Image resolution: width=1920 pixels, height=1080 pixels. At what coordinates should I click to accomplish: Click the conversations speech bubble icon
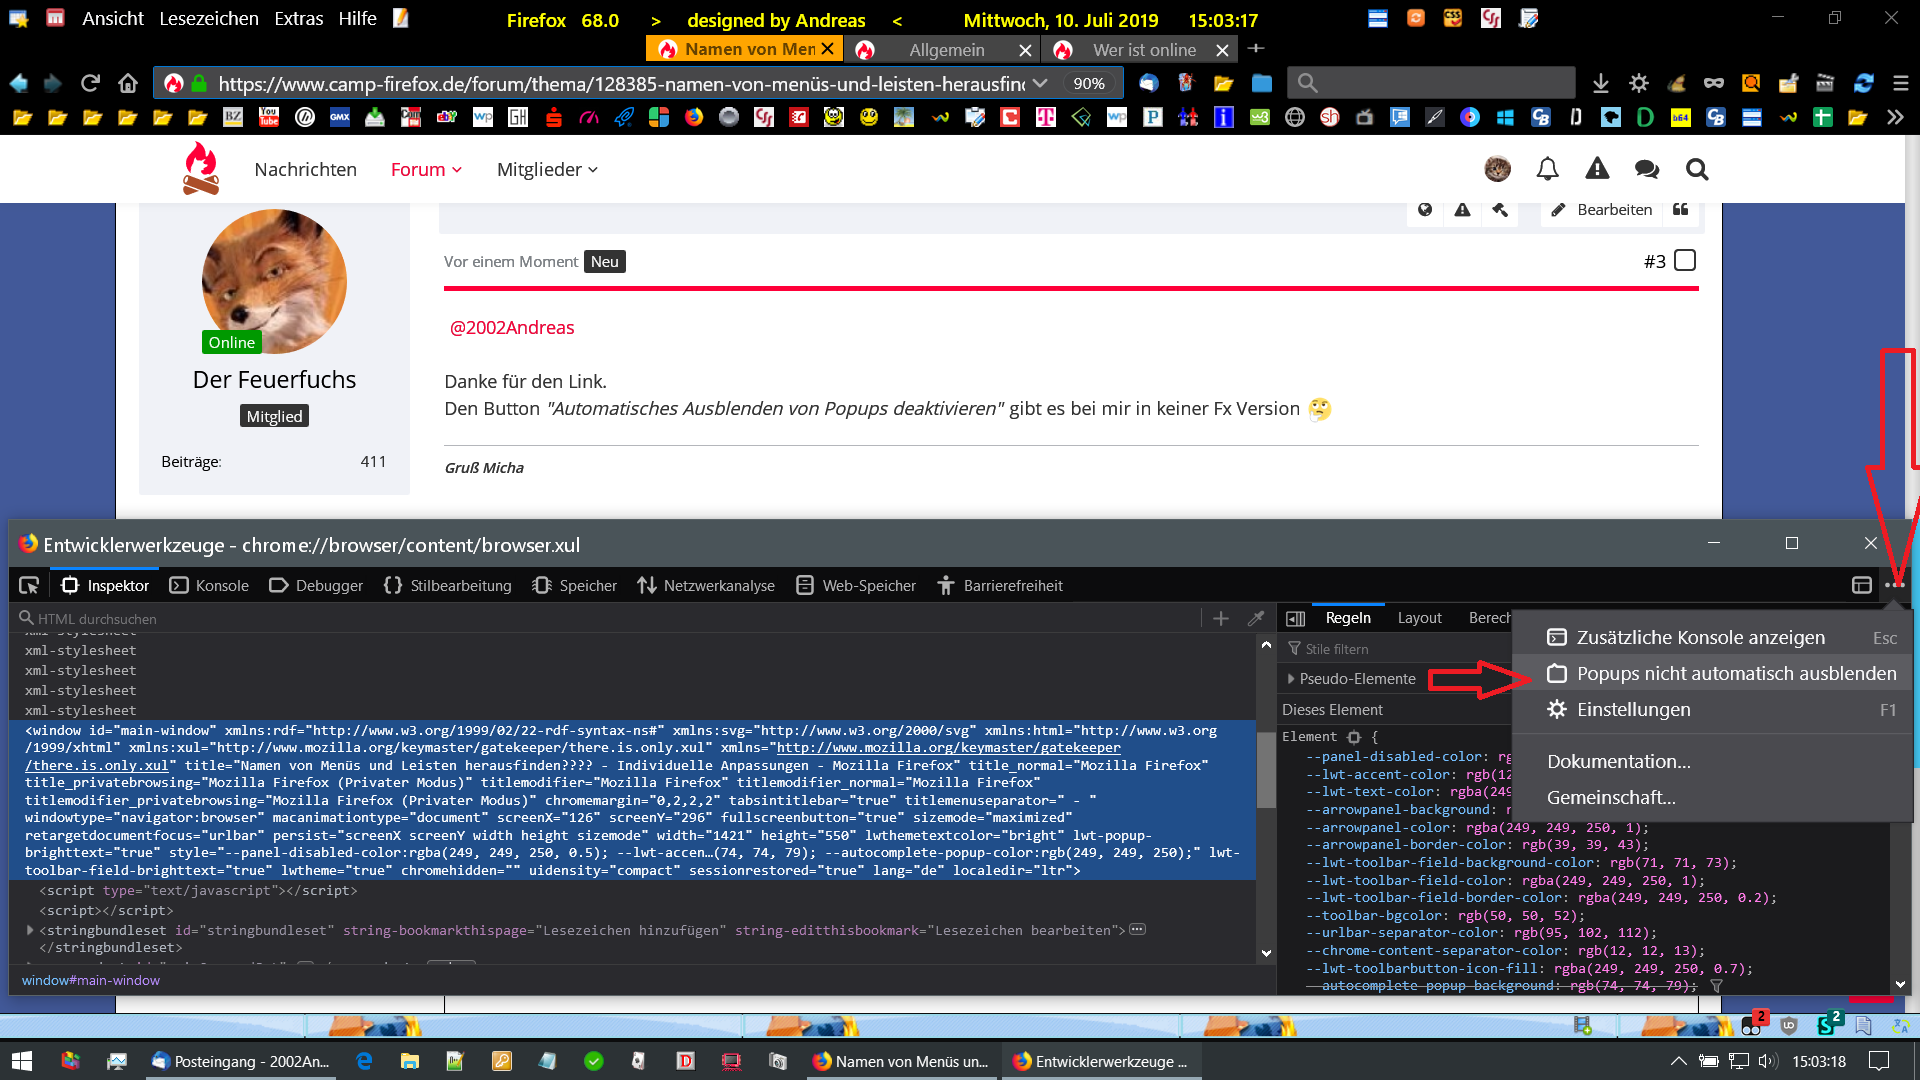tap(1646, 169)
